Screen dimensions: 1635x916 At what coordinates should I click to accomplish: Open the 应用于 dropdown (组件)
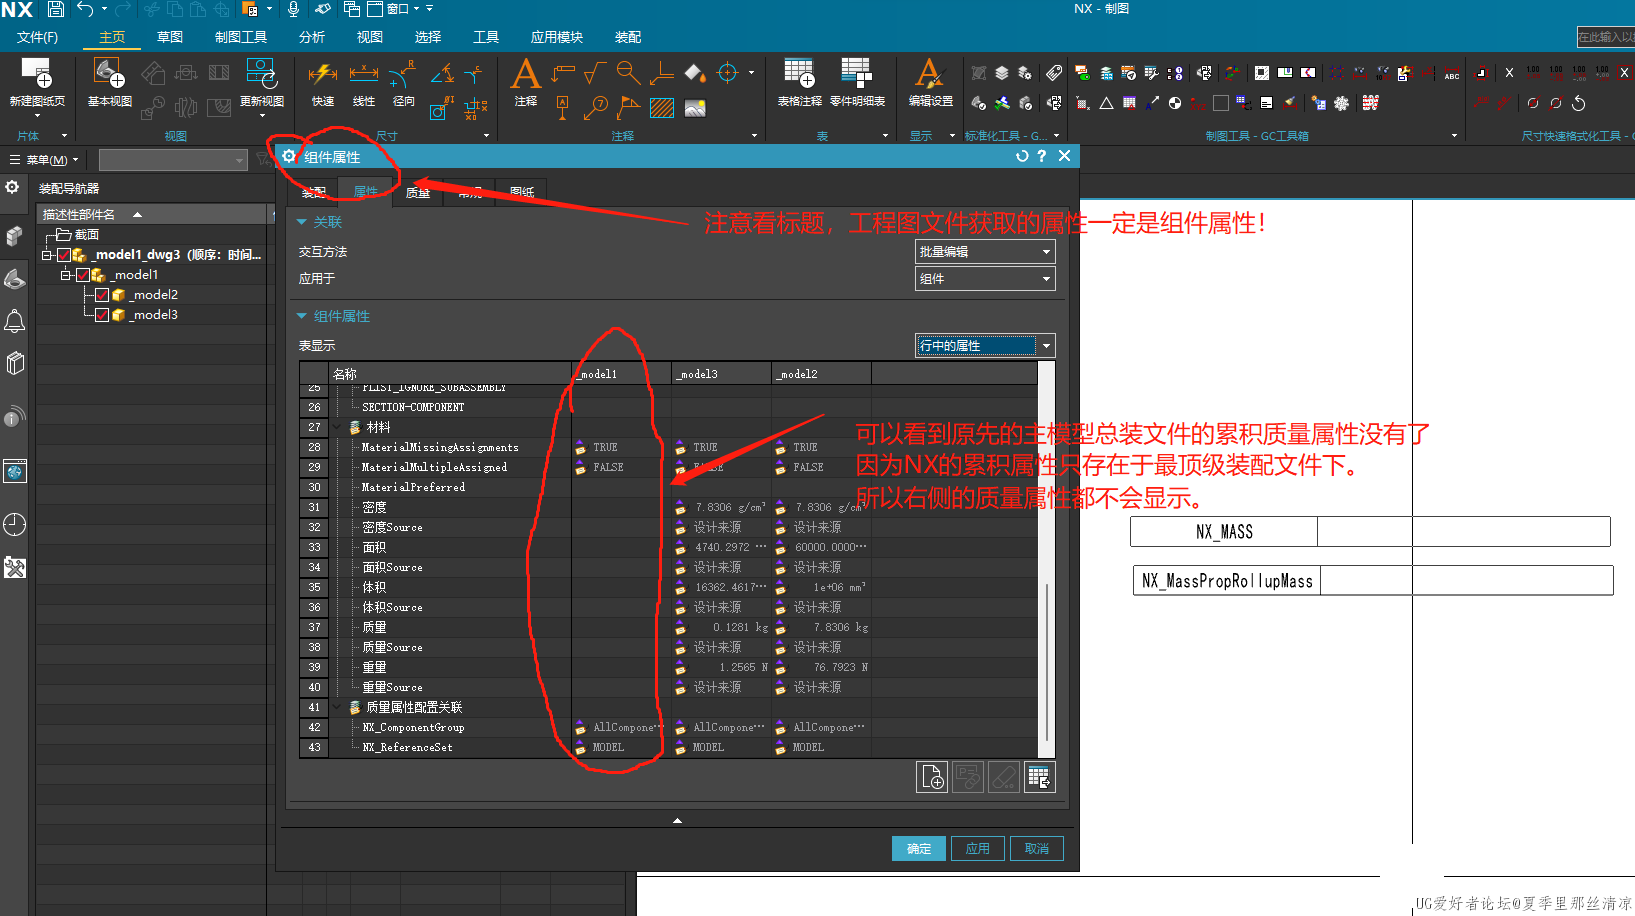[985, 279]
